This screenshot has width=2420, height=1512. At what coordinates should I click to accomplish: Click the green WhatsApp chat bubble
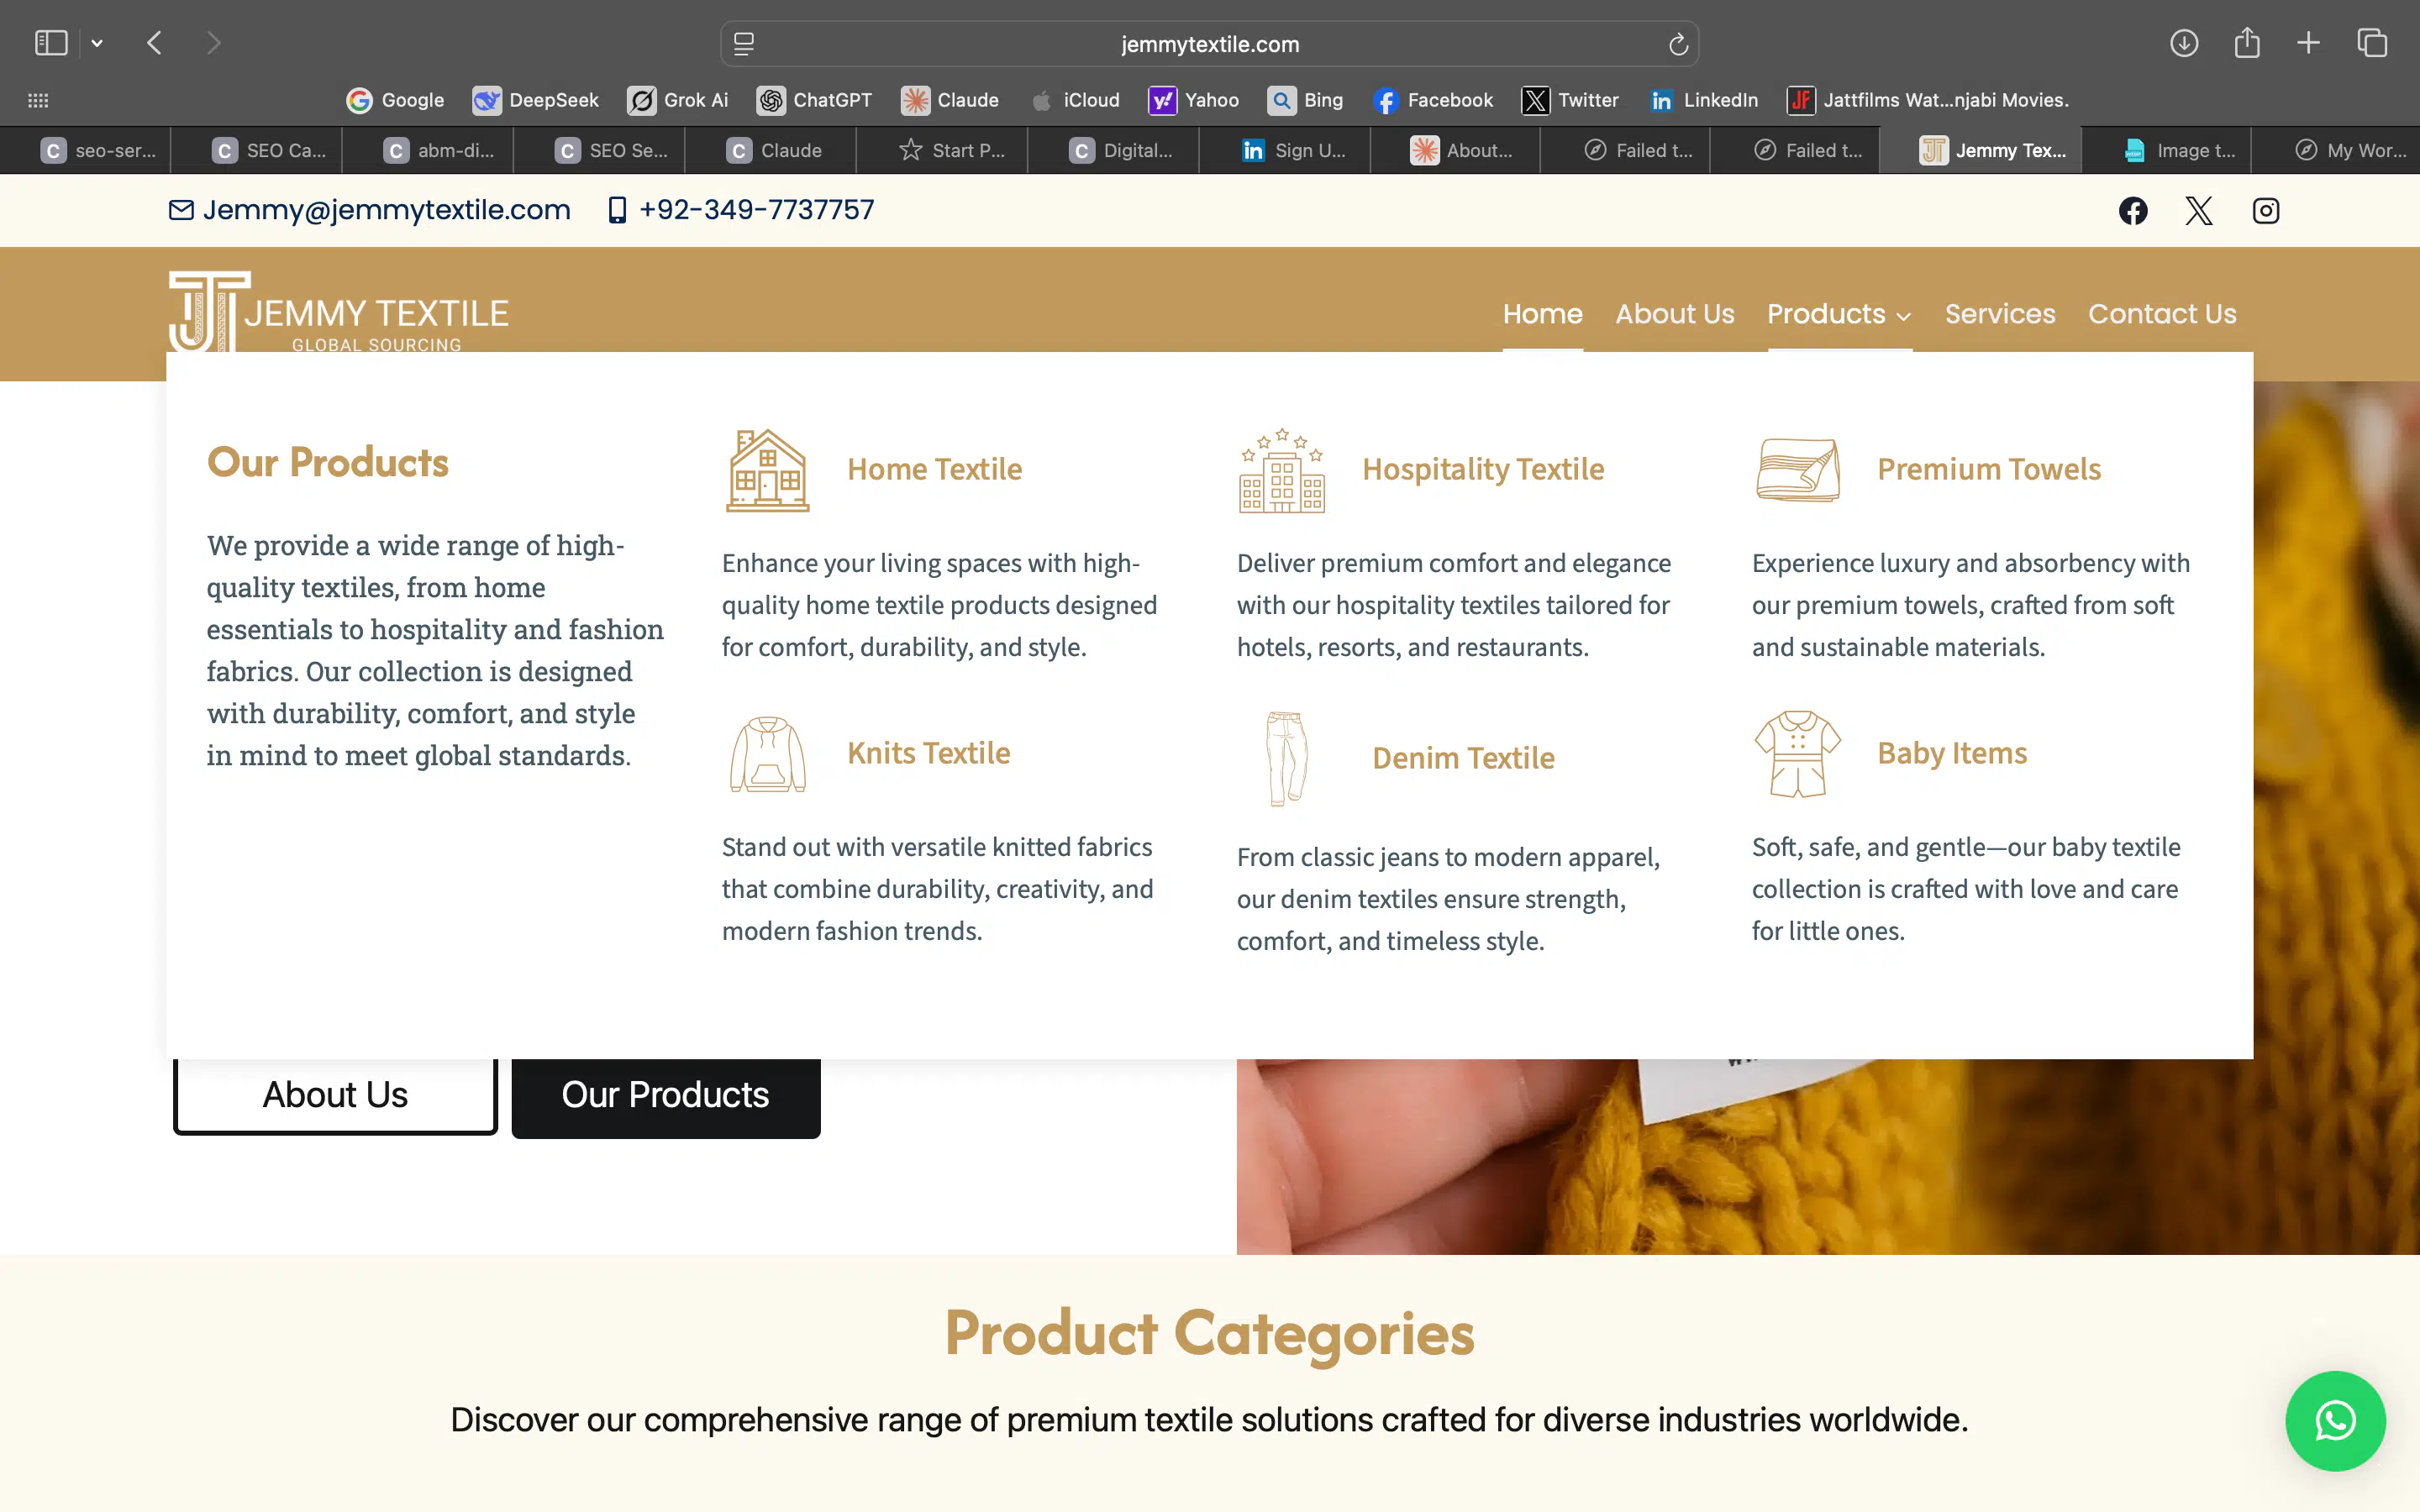pos(2335,1420)
